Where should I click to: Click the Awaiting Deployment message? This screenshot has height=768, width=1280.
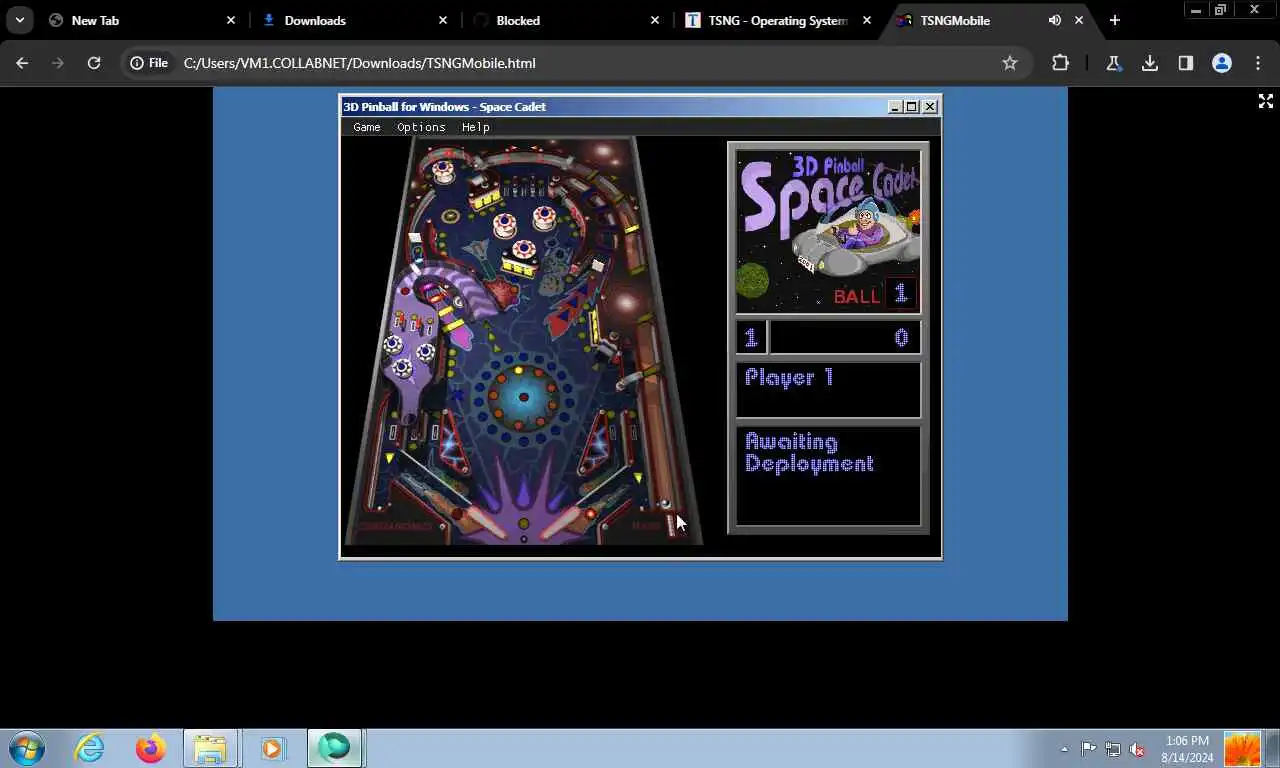coord(809,452)
